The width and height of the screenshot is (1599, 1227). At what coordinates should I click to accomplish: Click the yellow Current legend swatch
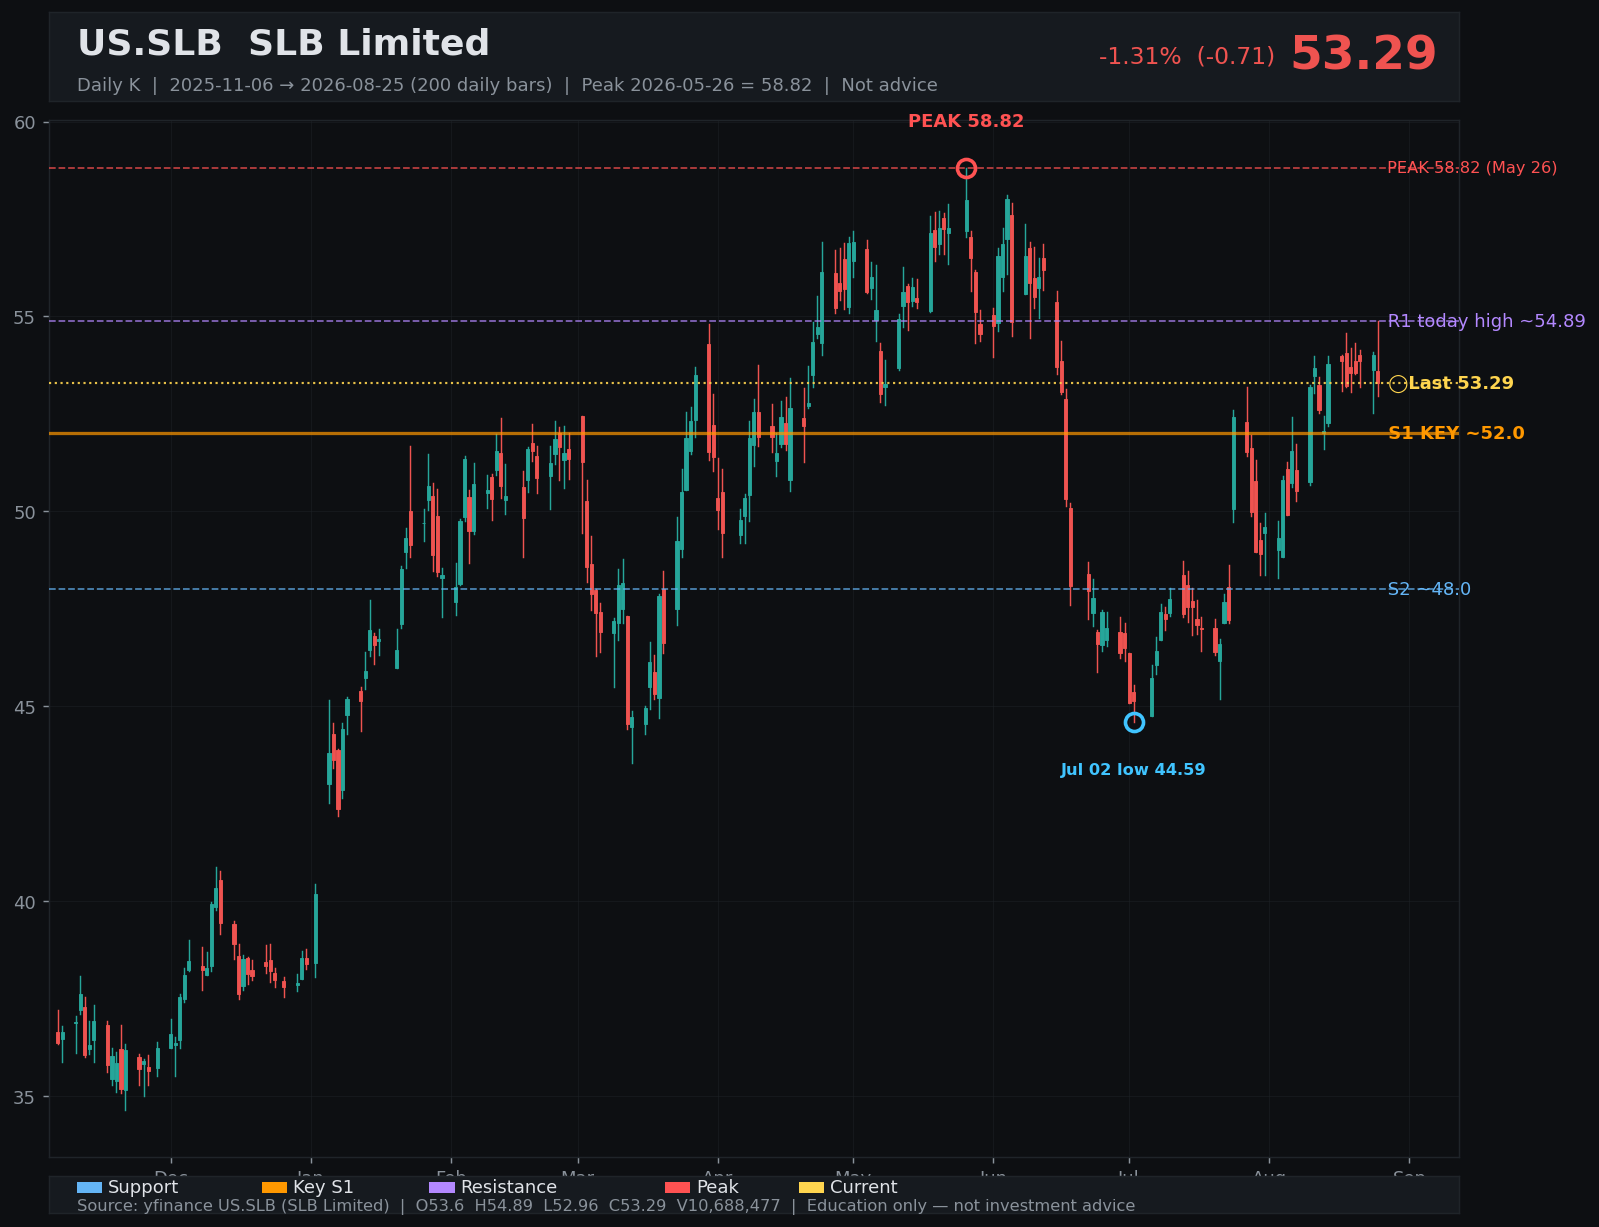[x=811, y=1188]
